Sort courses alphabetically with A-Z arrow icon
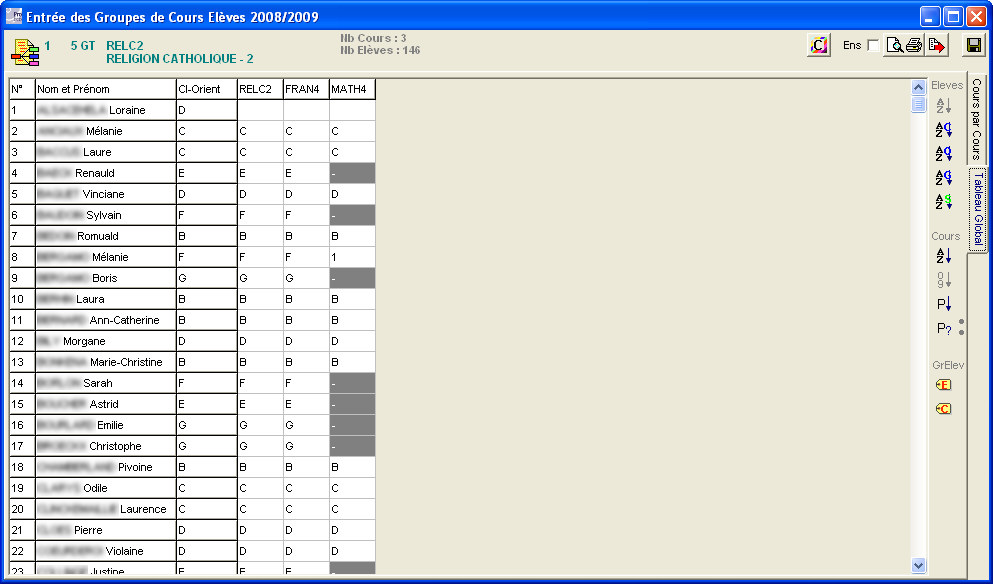Viewport: 993px width, 584px height. 944,256
